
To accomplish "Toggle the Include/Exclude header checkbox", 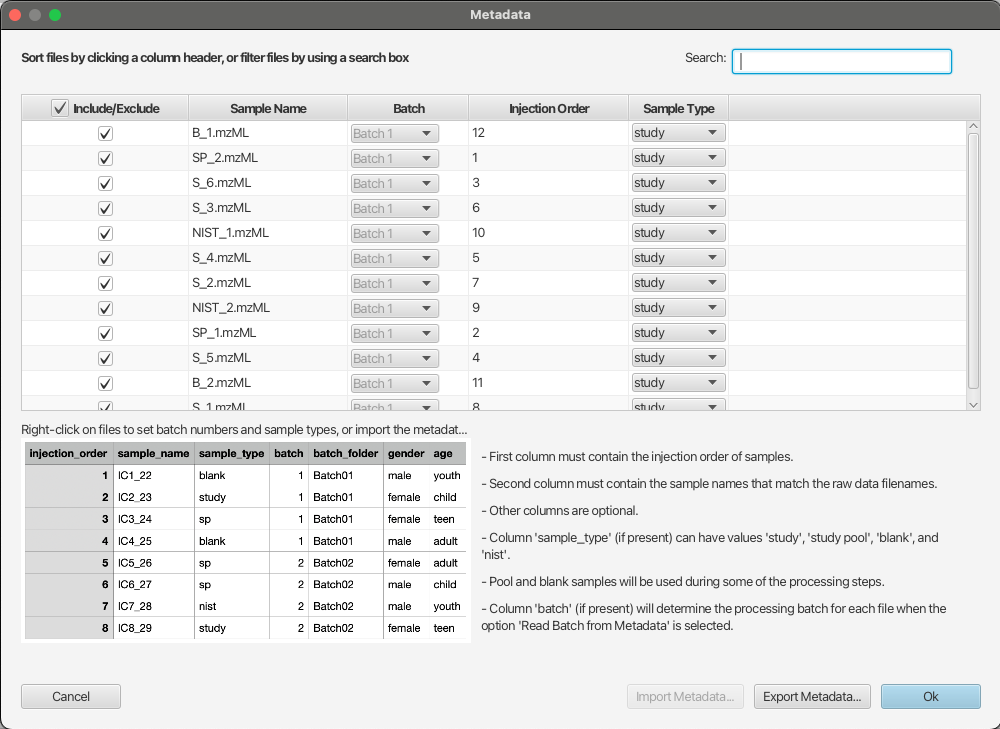I will [x=59, y=108].
